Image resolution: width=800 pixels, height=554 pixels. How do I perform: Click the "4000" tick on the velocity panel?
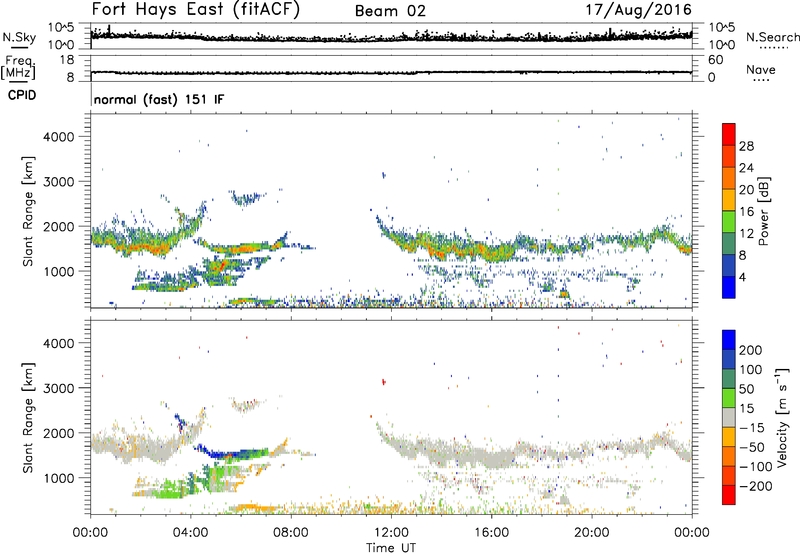click(58, 343)
